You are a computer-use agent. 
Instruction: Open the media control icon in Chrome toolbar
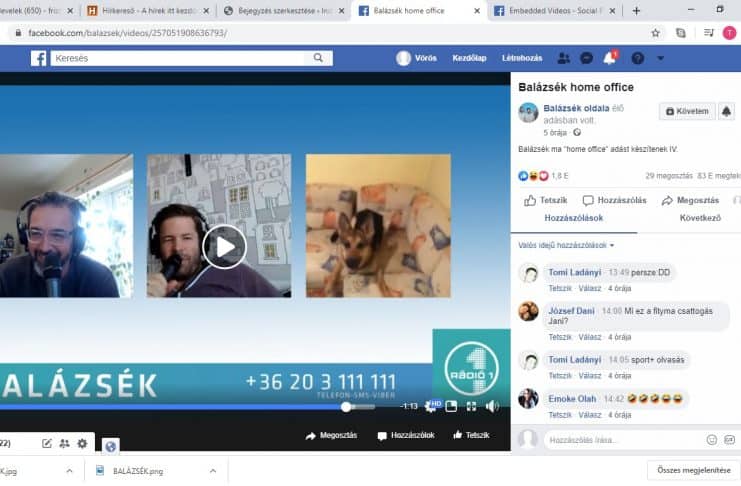tap(708, 33)
